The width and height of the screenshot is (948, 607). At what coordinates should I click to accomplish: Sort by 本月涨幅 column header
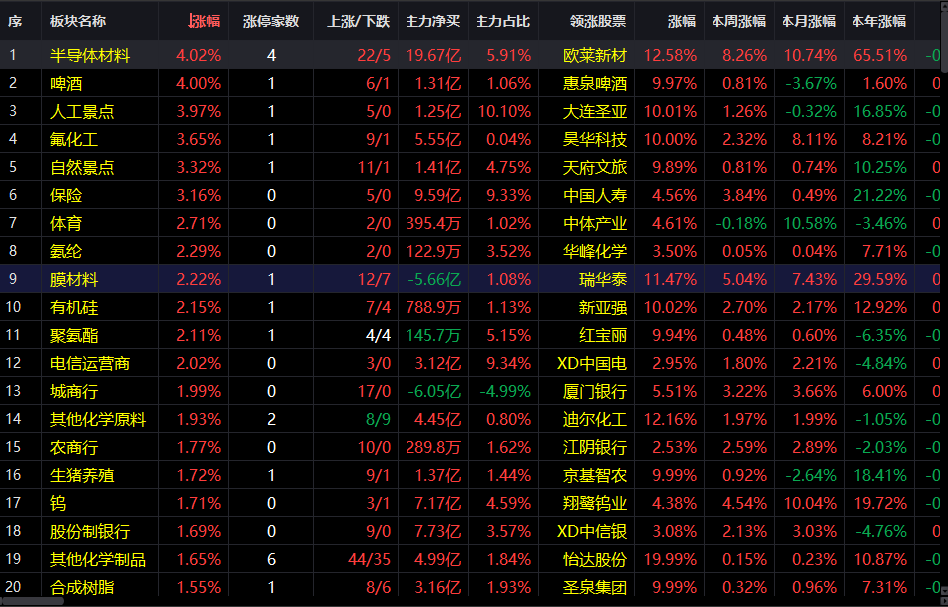[809, 21]
